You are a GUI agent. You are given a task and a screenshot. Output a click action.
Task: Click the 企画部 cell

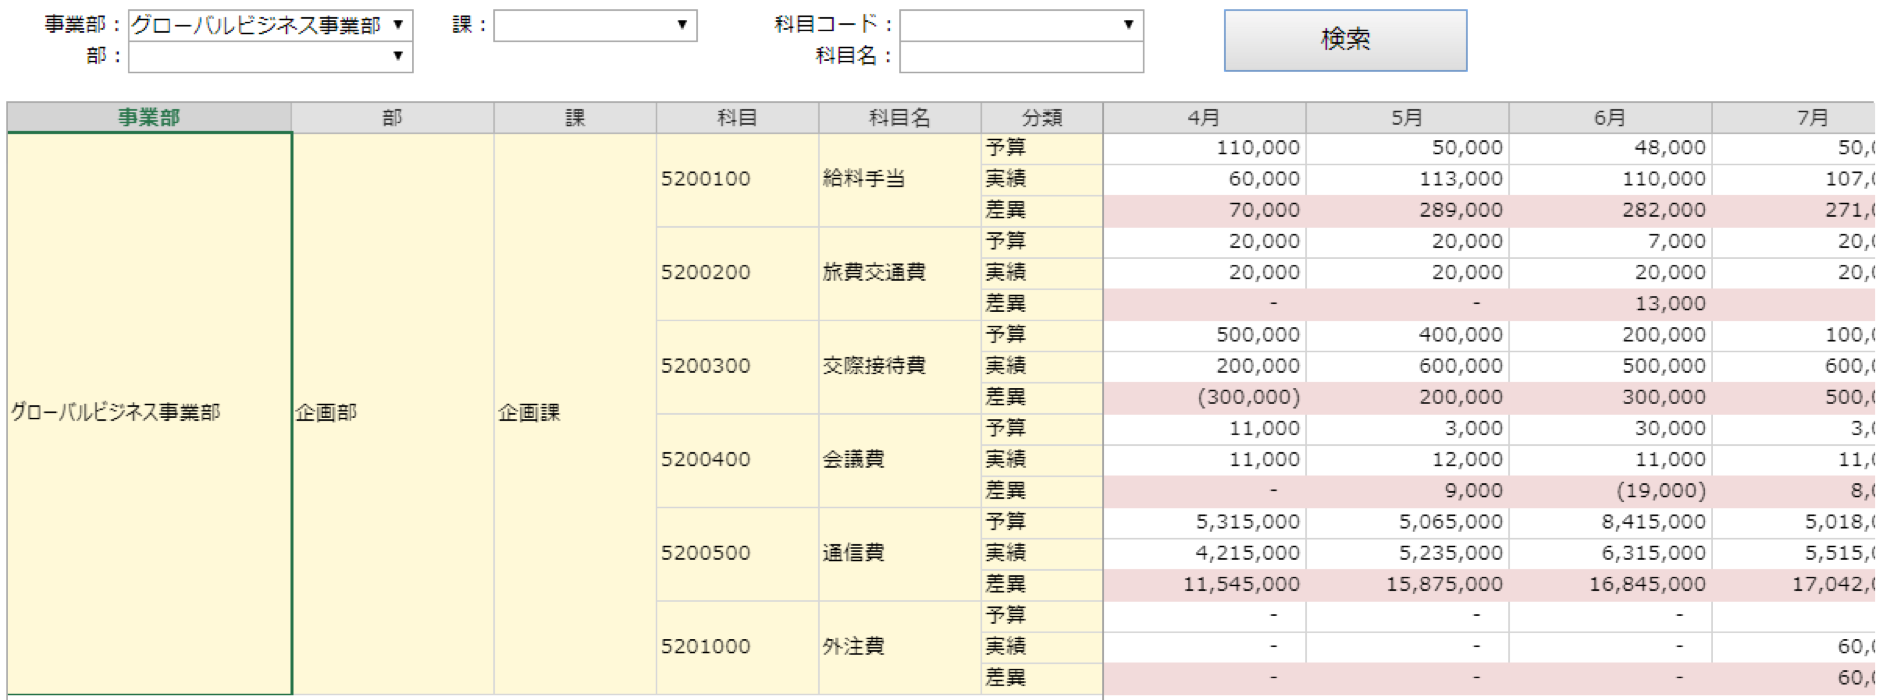coord(392,412)
